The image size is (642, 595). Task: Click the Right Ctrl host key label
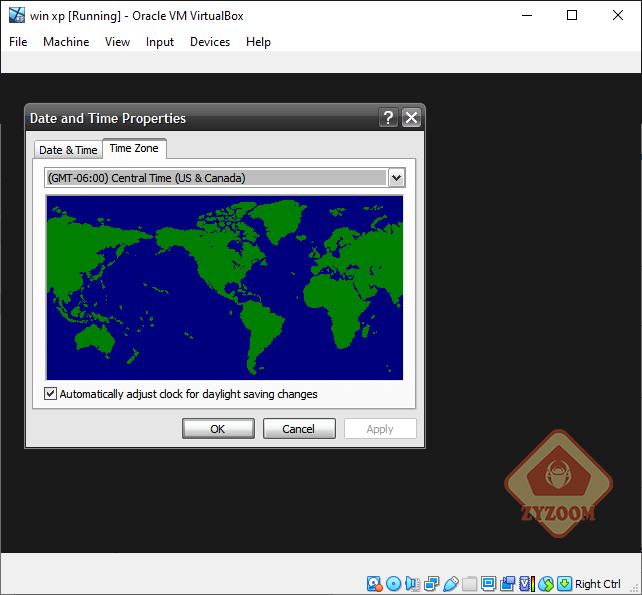click(x=597, y=584)
